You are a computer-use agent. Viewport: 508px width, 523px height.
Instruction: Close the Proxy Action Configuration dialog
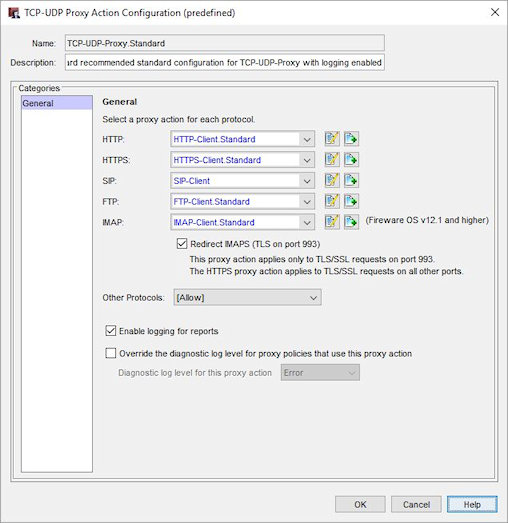click(495, 12)
